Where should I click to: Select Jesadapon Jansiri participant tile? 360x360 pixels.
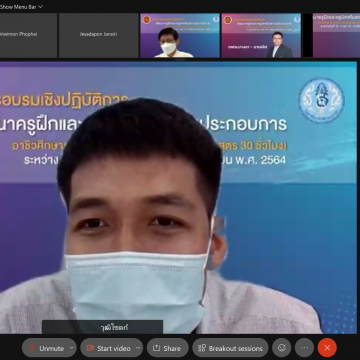[98, 35]
